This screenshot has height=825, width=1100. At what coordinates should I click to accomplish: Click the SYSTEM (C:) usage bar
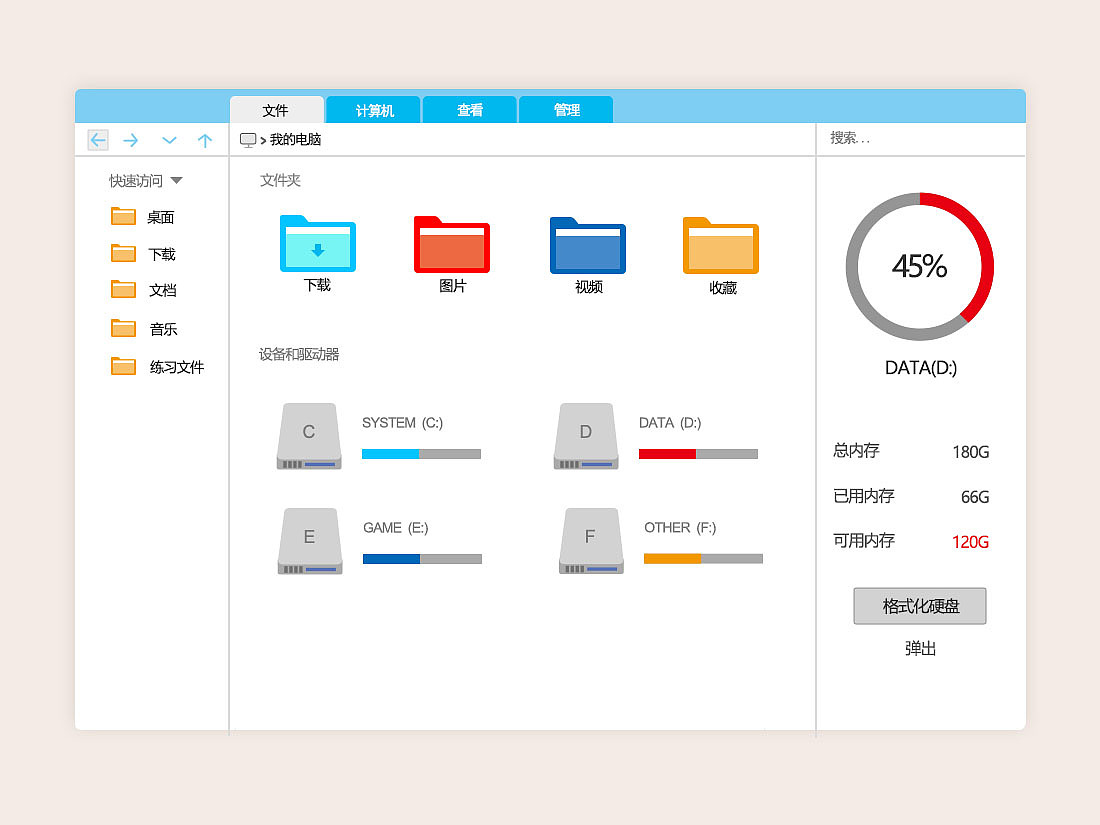(422, 454)
